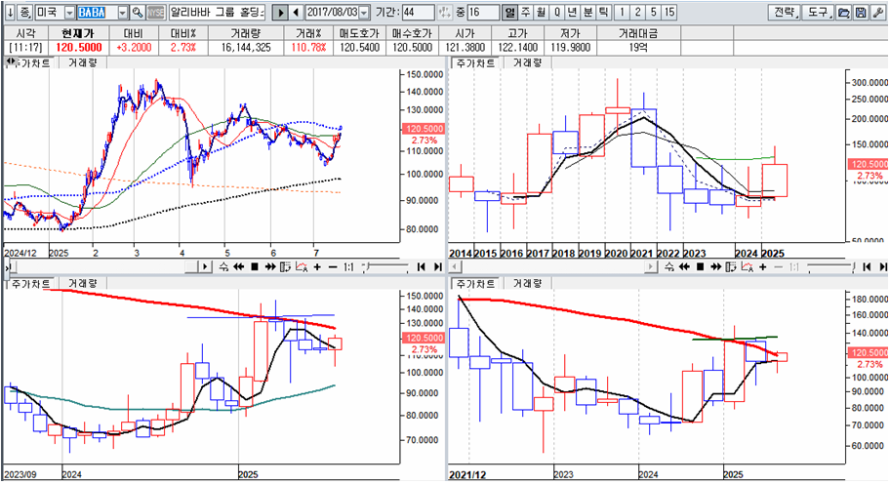
Task: Click the yearly chart scrollbar left arrow
Action: pos(454,267)
